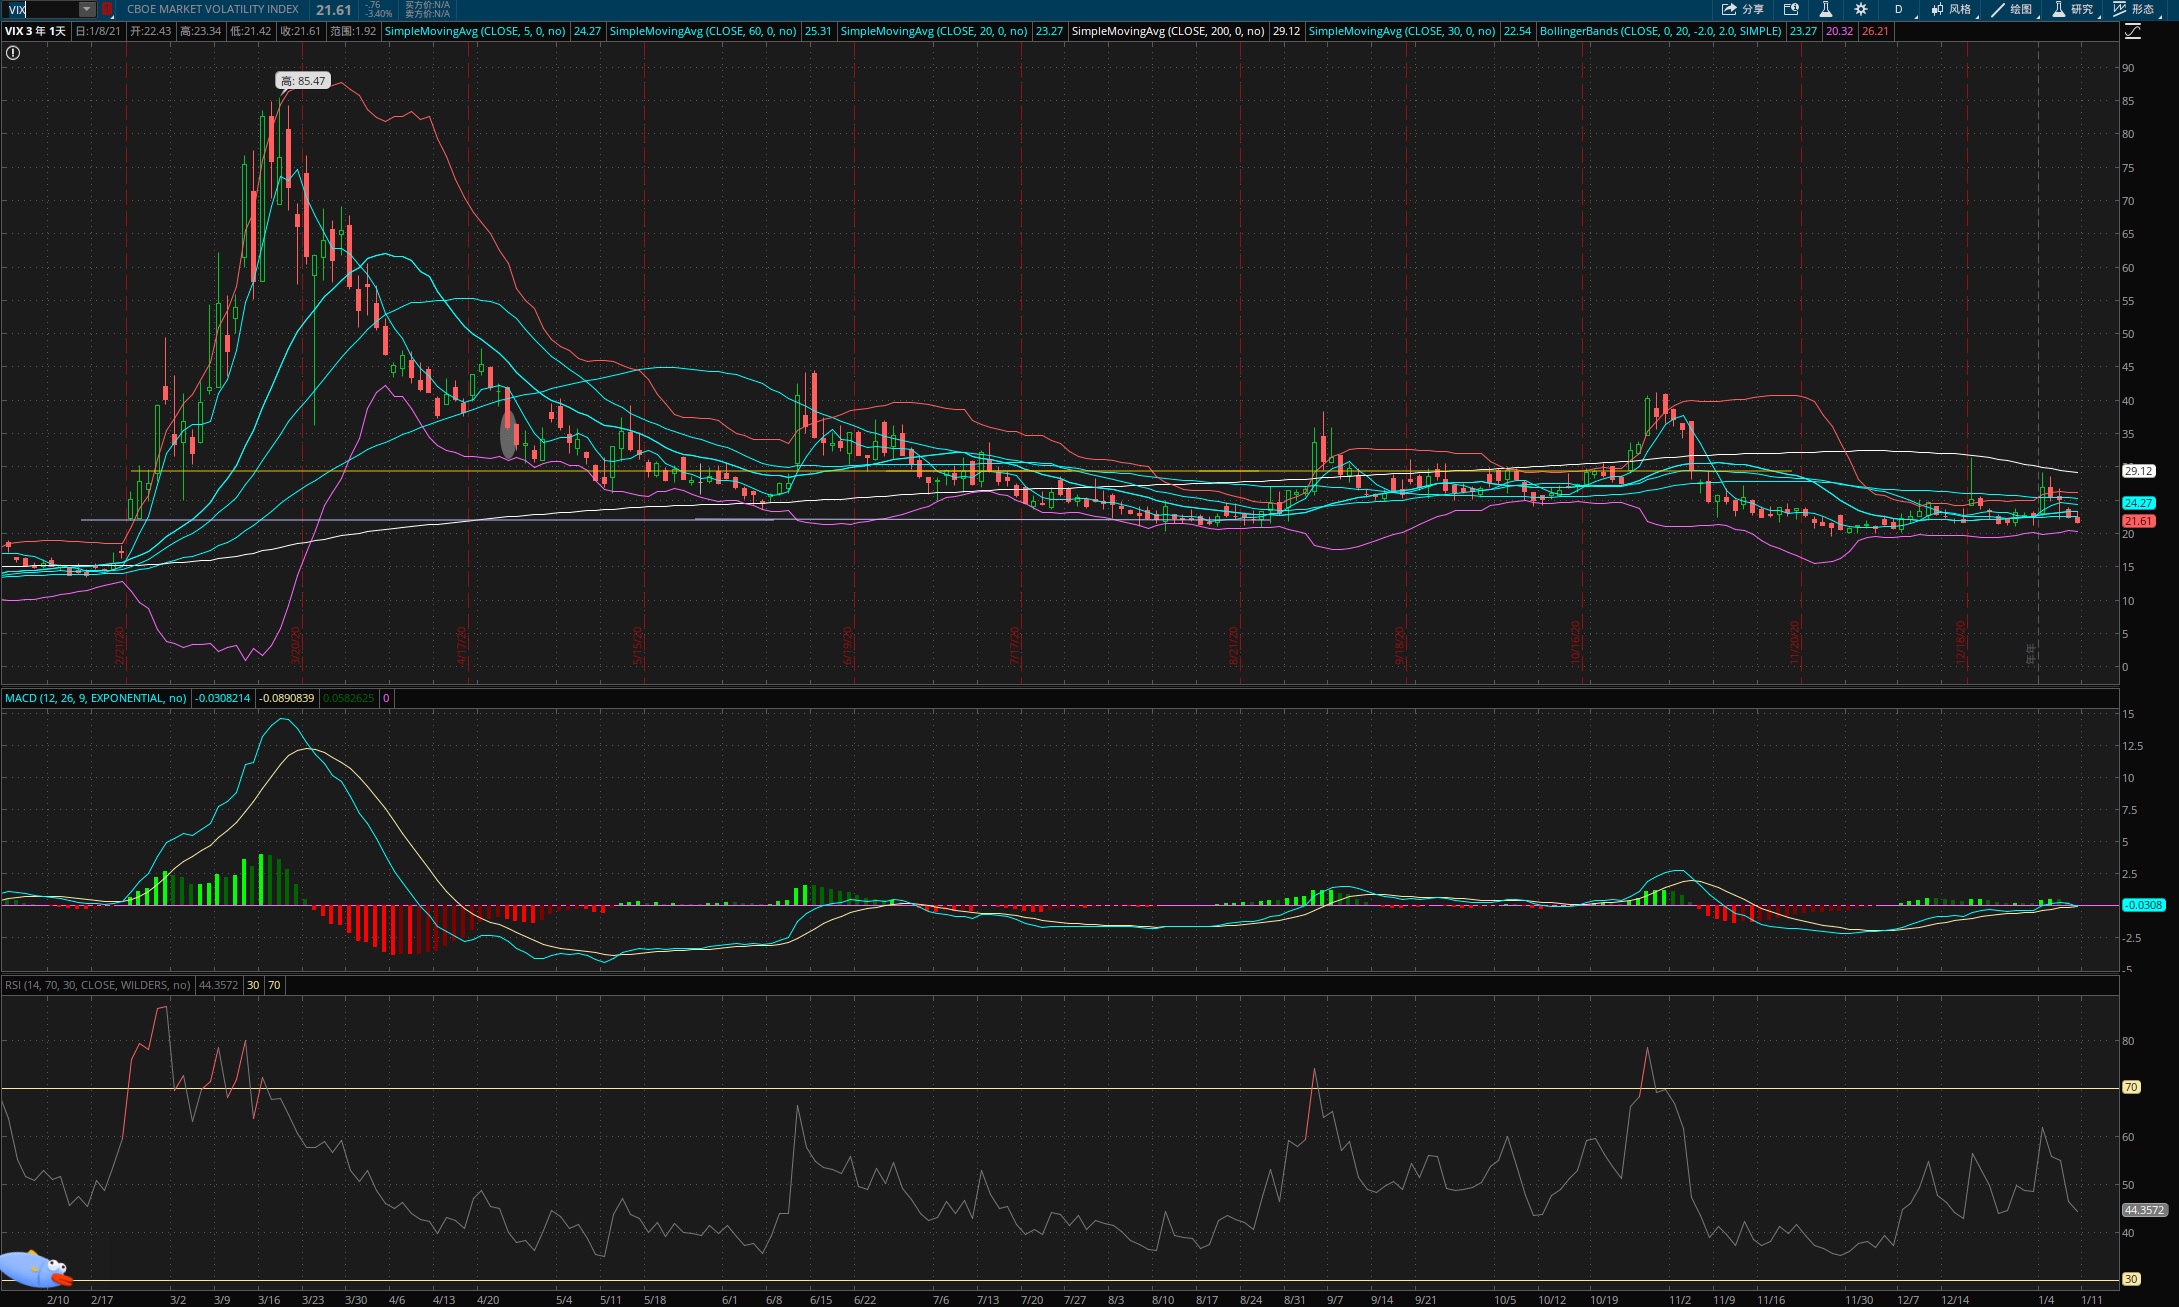Click the chart scale curve icon
This screenshot has height=1307, width=2179.
tap(2132, 31)
